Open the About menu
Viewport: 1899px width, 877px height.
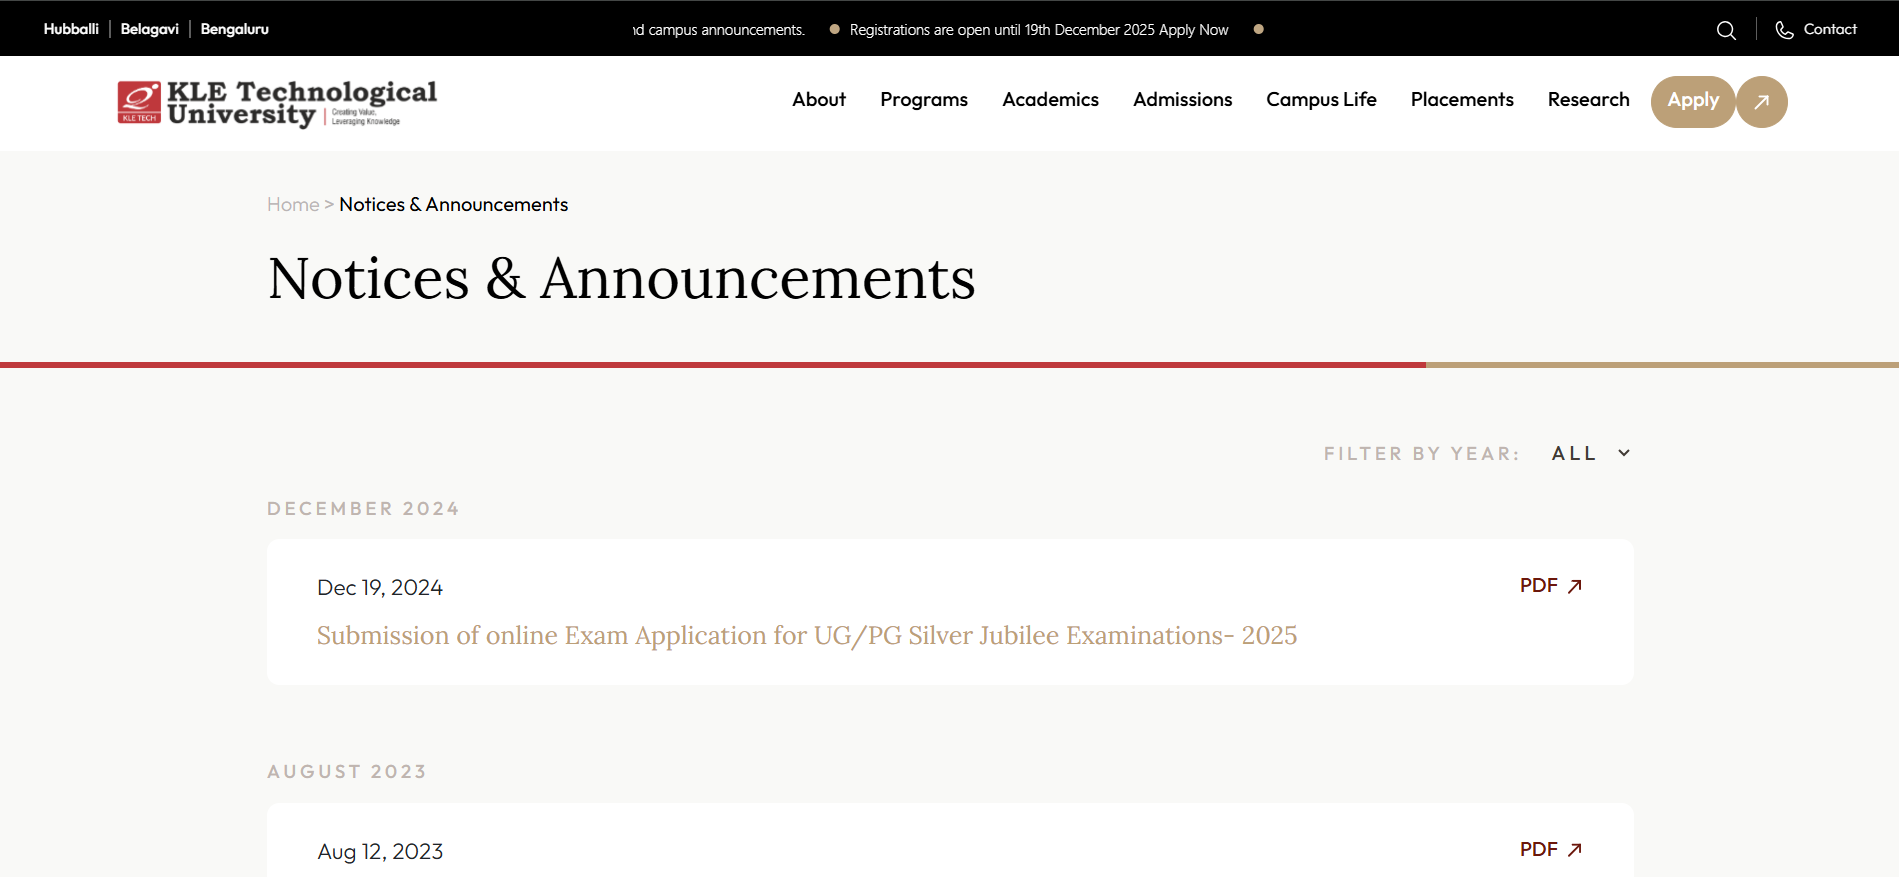click(x=819, y=100)
